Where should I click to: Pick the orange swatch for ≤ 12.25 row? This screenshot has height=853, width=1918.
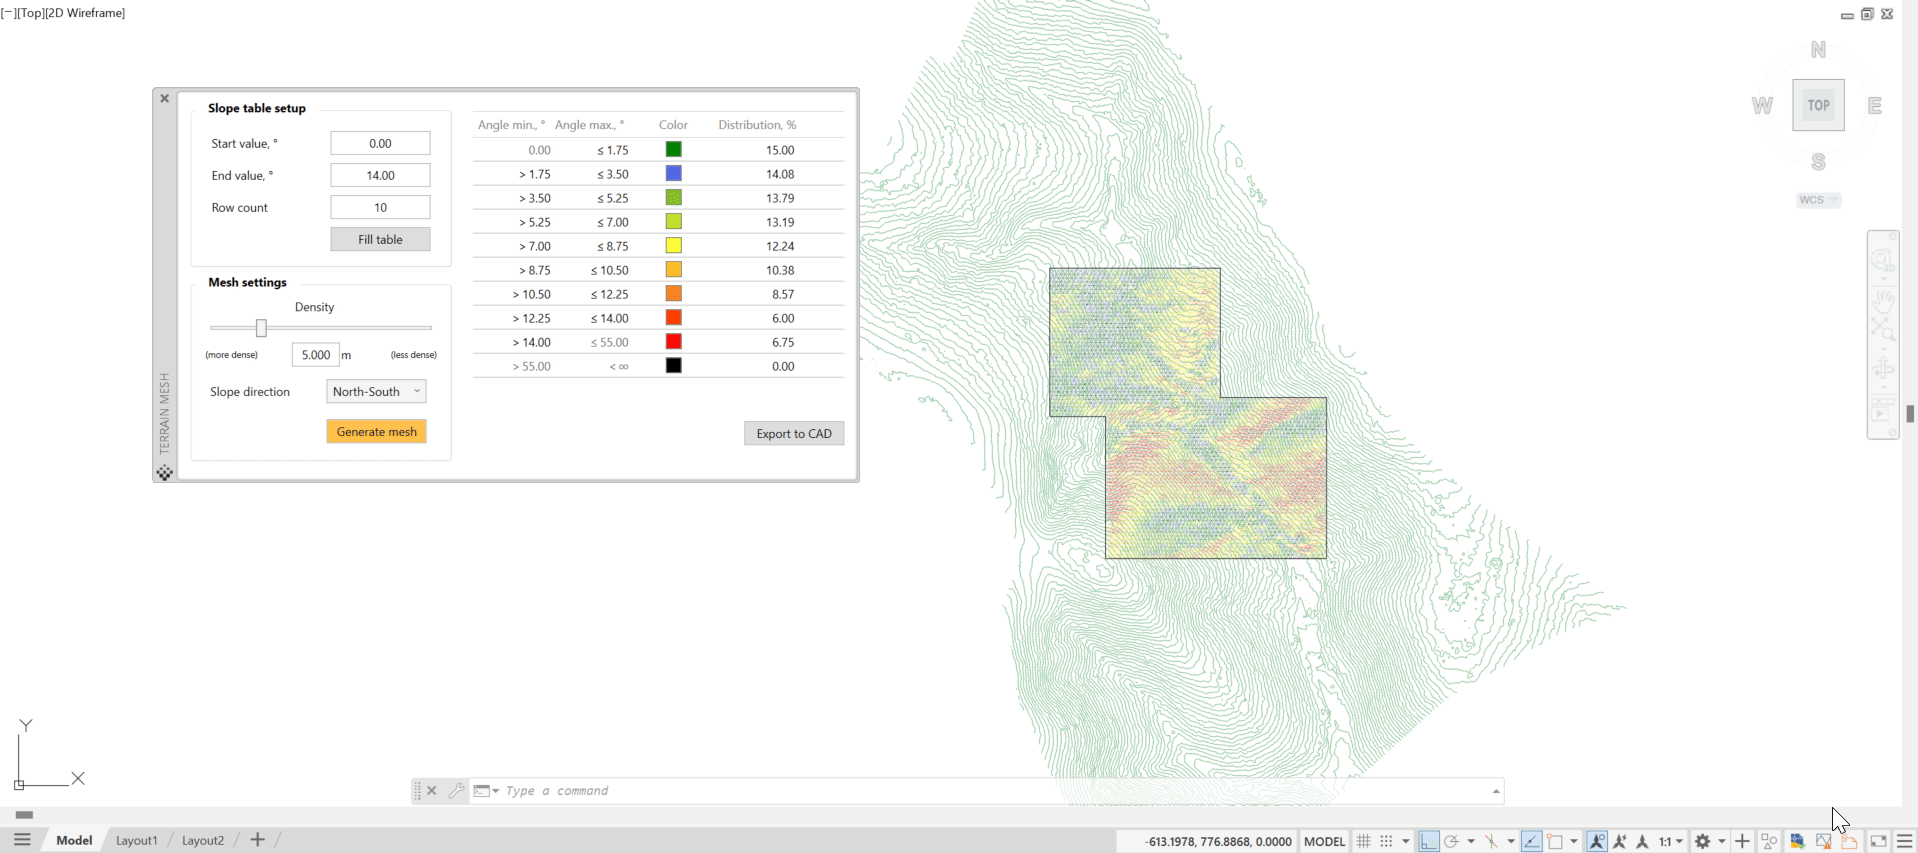[674, 293]
